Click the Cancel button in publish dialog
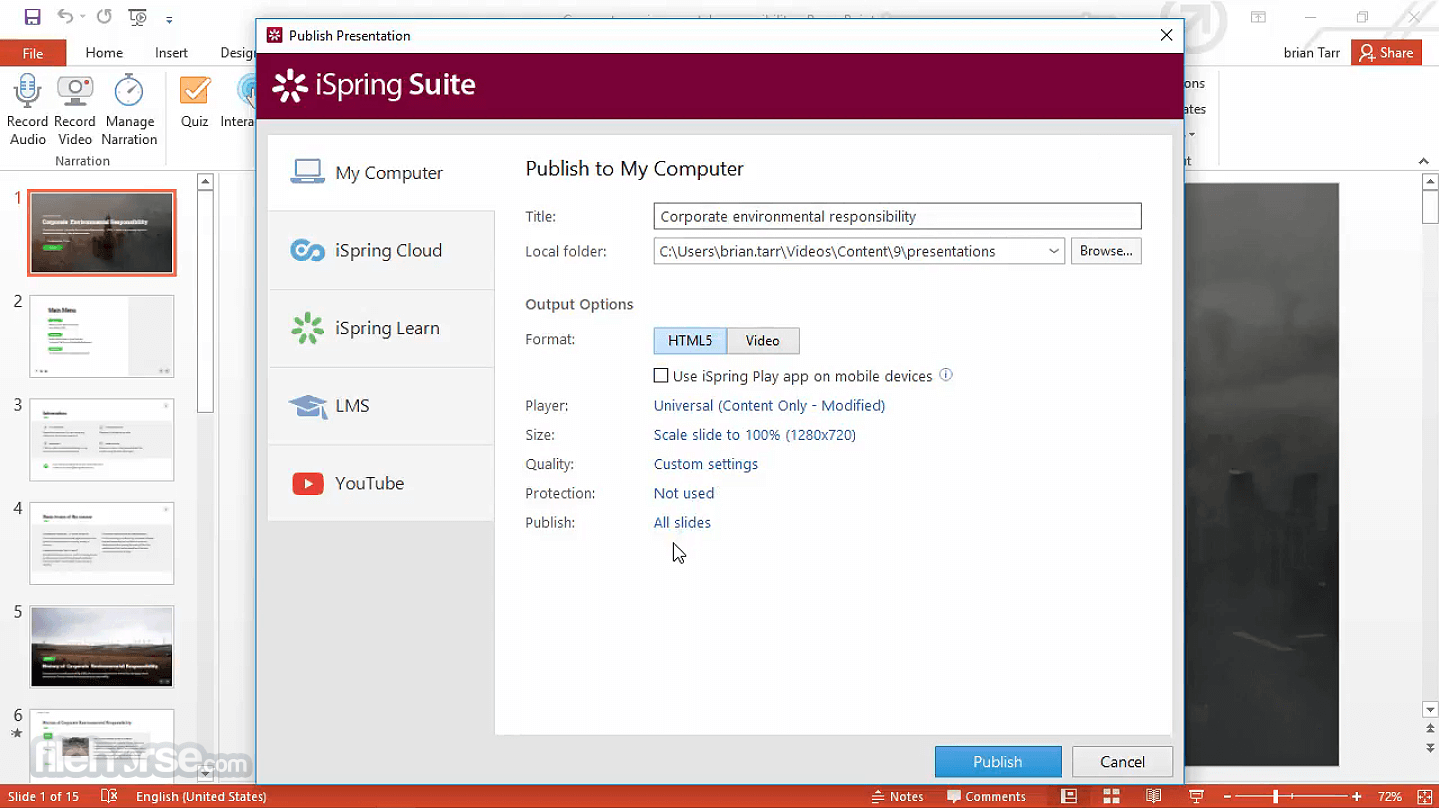Image resolution: width=1439 pixels, height=808 pixels. pos(1122,762)
